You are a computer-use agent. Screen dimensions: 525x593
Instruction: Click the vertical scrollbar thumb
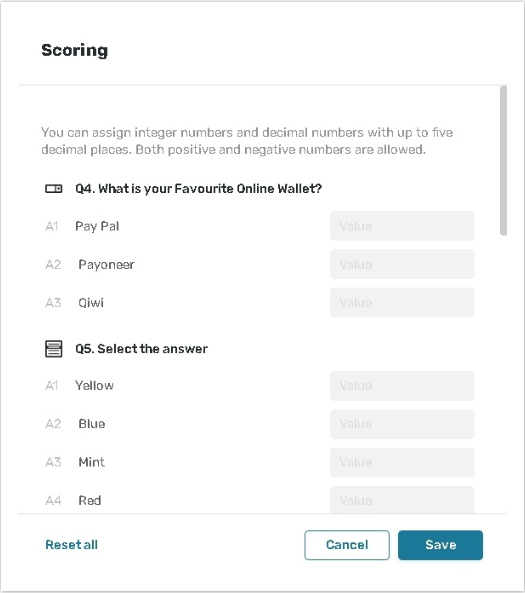[x=503, y=161]
